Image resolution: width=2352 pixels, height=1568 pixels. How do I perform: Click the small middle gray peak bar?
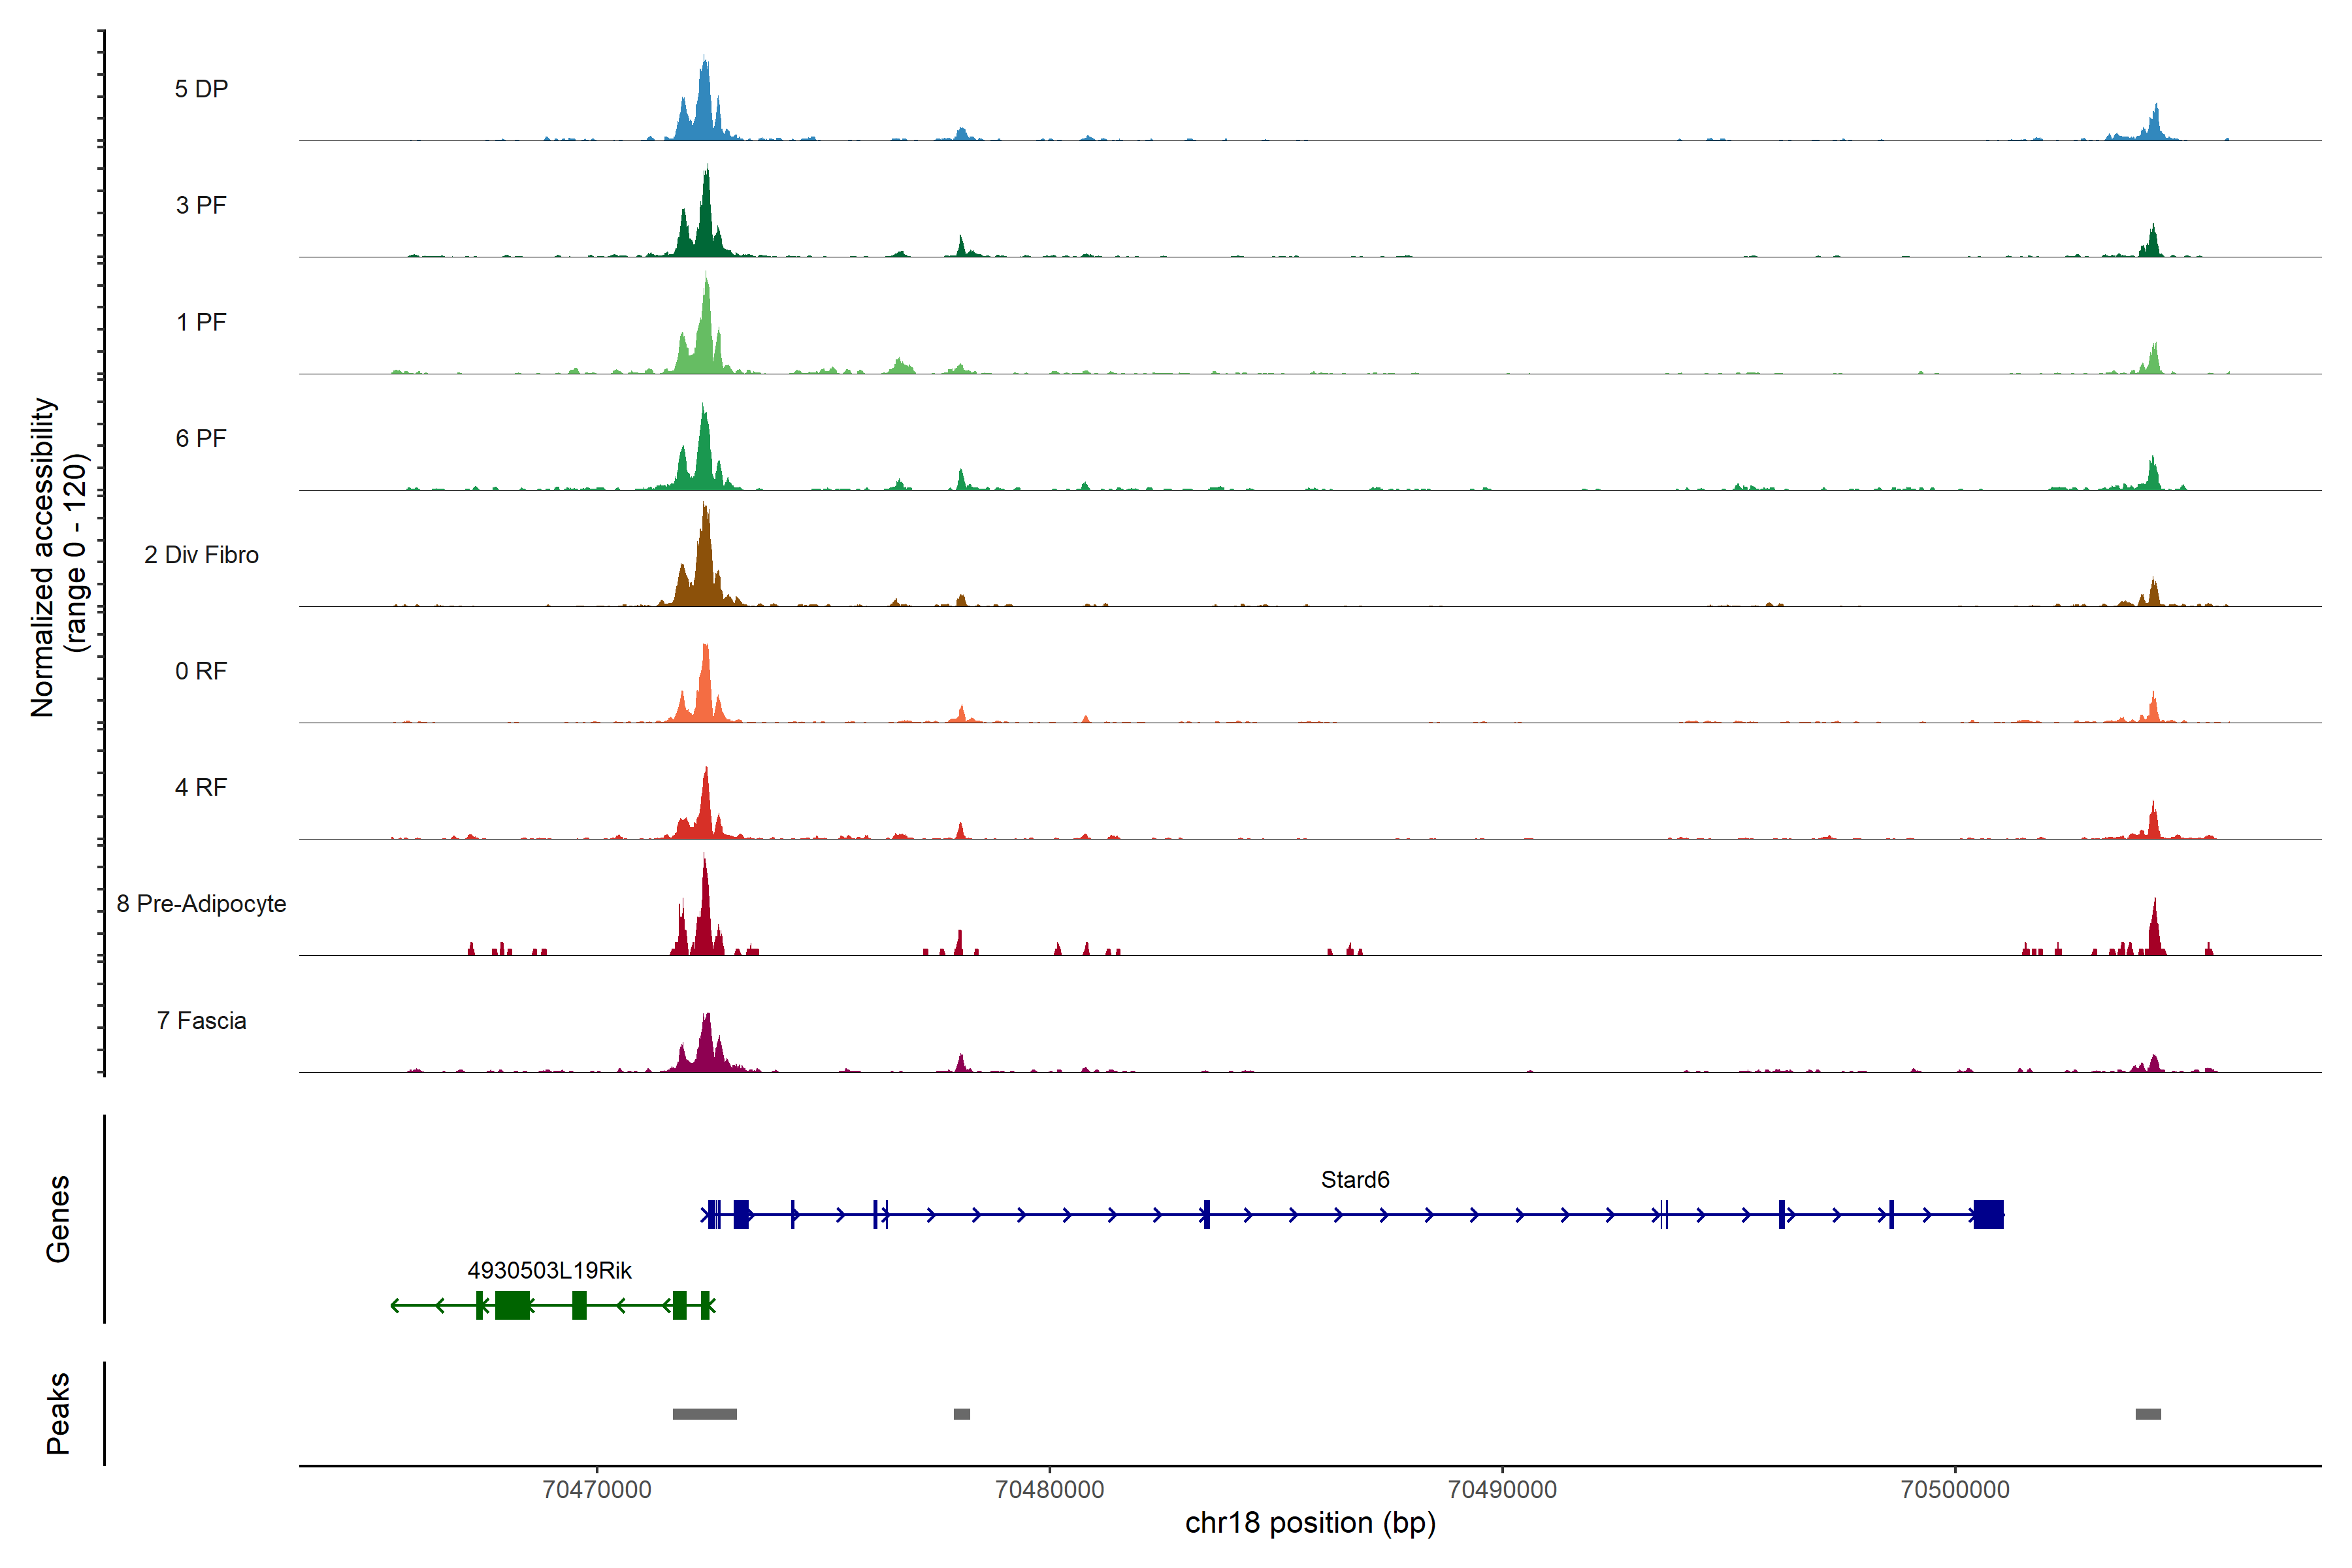961,1414
